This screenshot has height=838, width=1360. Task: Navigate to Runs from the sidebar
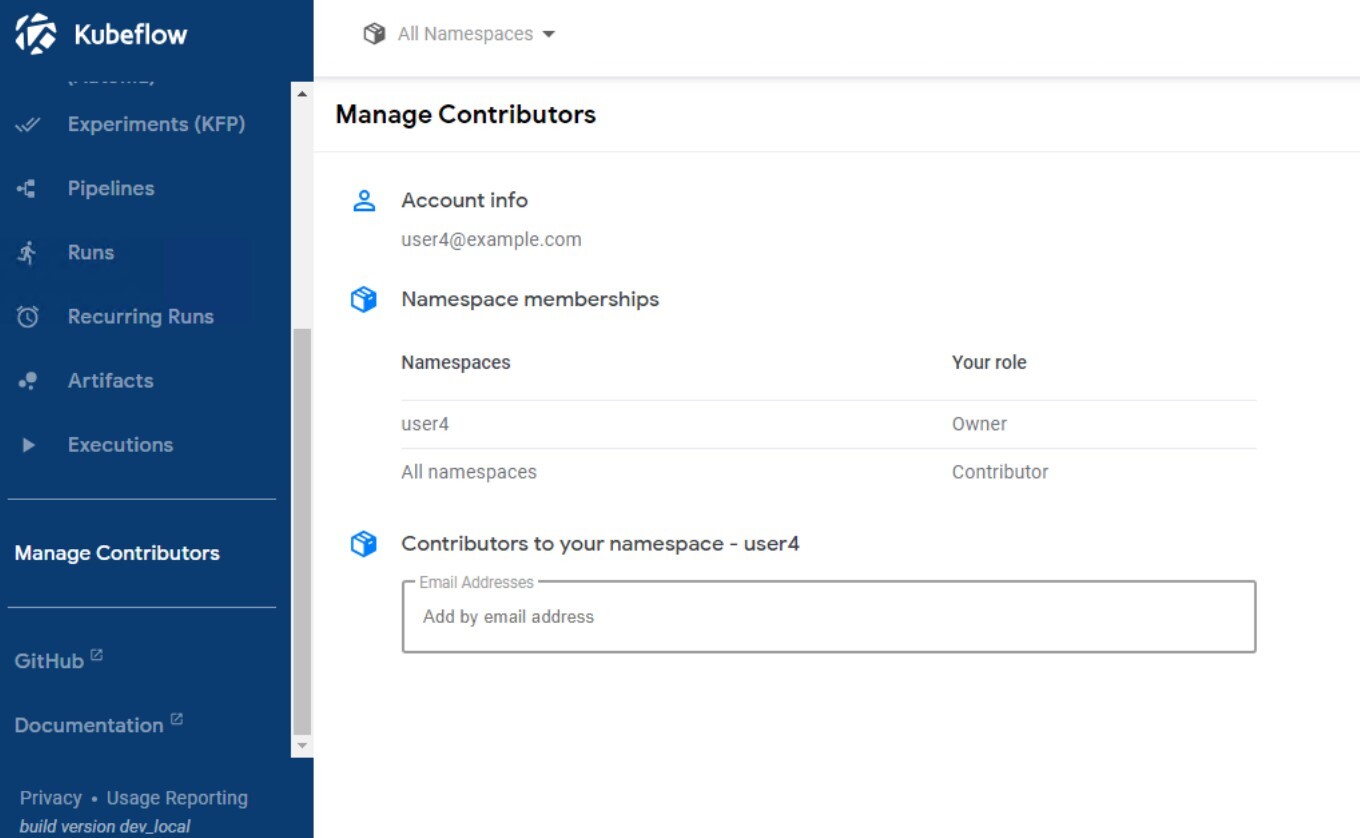90,252
